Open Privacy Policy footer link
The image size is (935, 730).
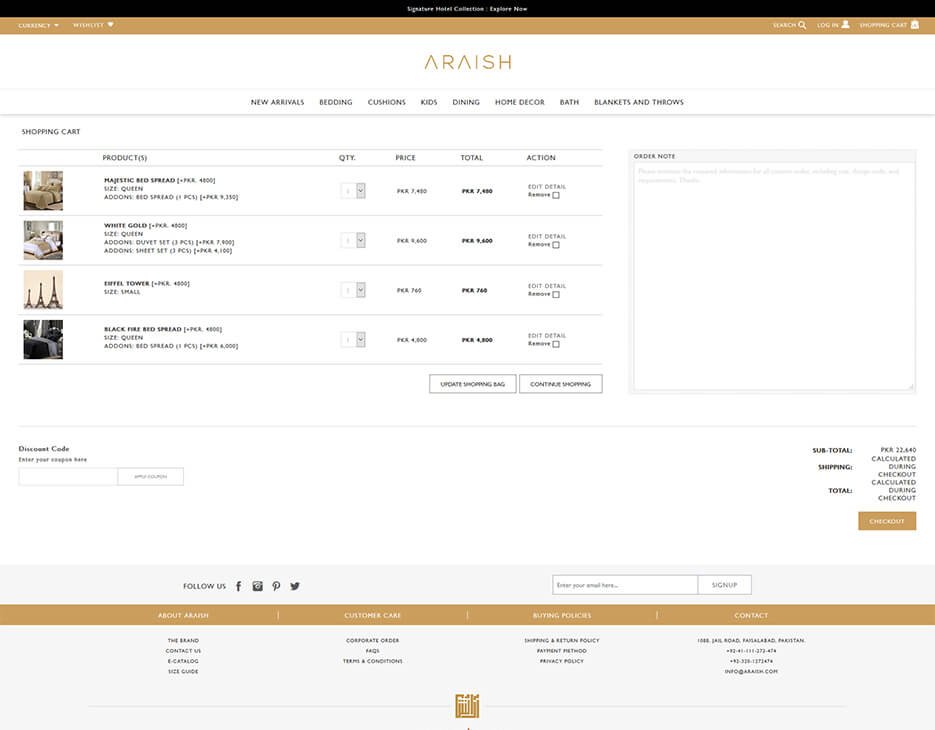(562, 661)
